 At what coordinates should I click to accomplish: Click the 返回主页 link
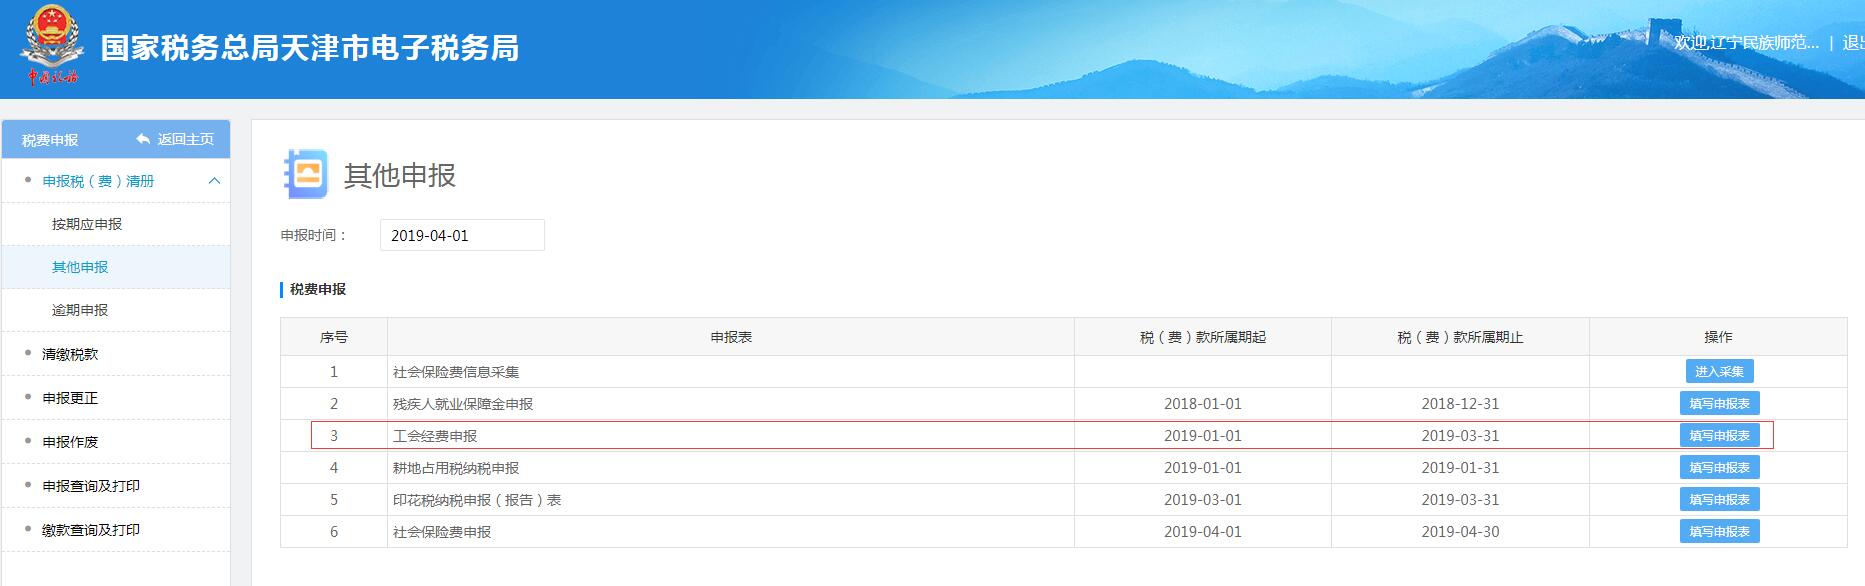[x=185, y=139]
